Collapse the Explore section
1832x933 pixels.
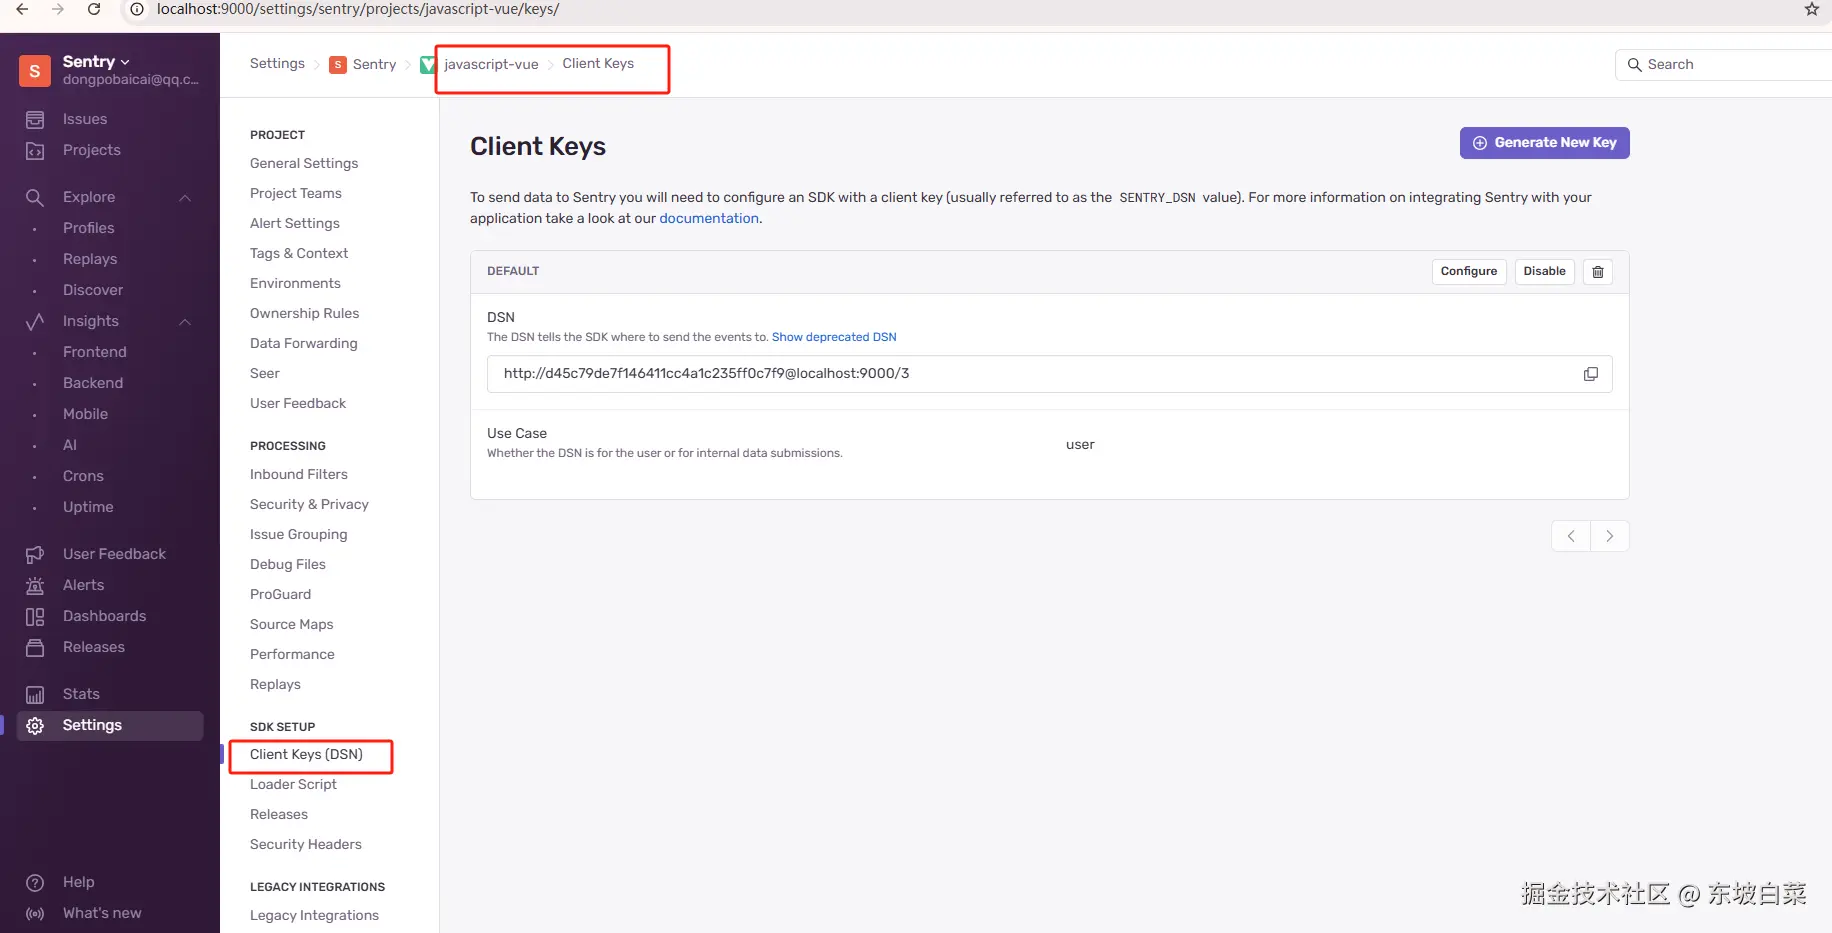point(185,198)
